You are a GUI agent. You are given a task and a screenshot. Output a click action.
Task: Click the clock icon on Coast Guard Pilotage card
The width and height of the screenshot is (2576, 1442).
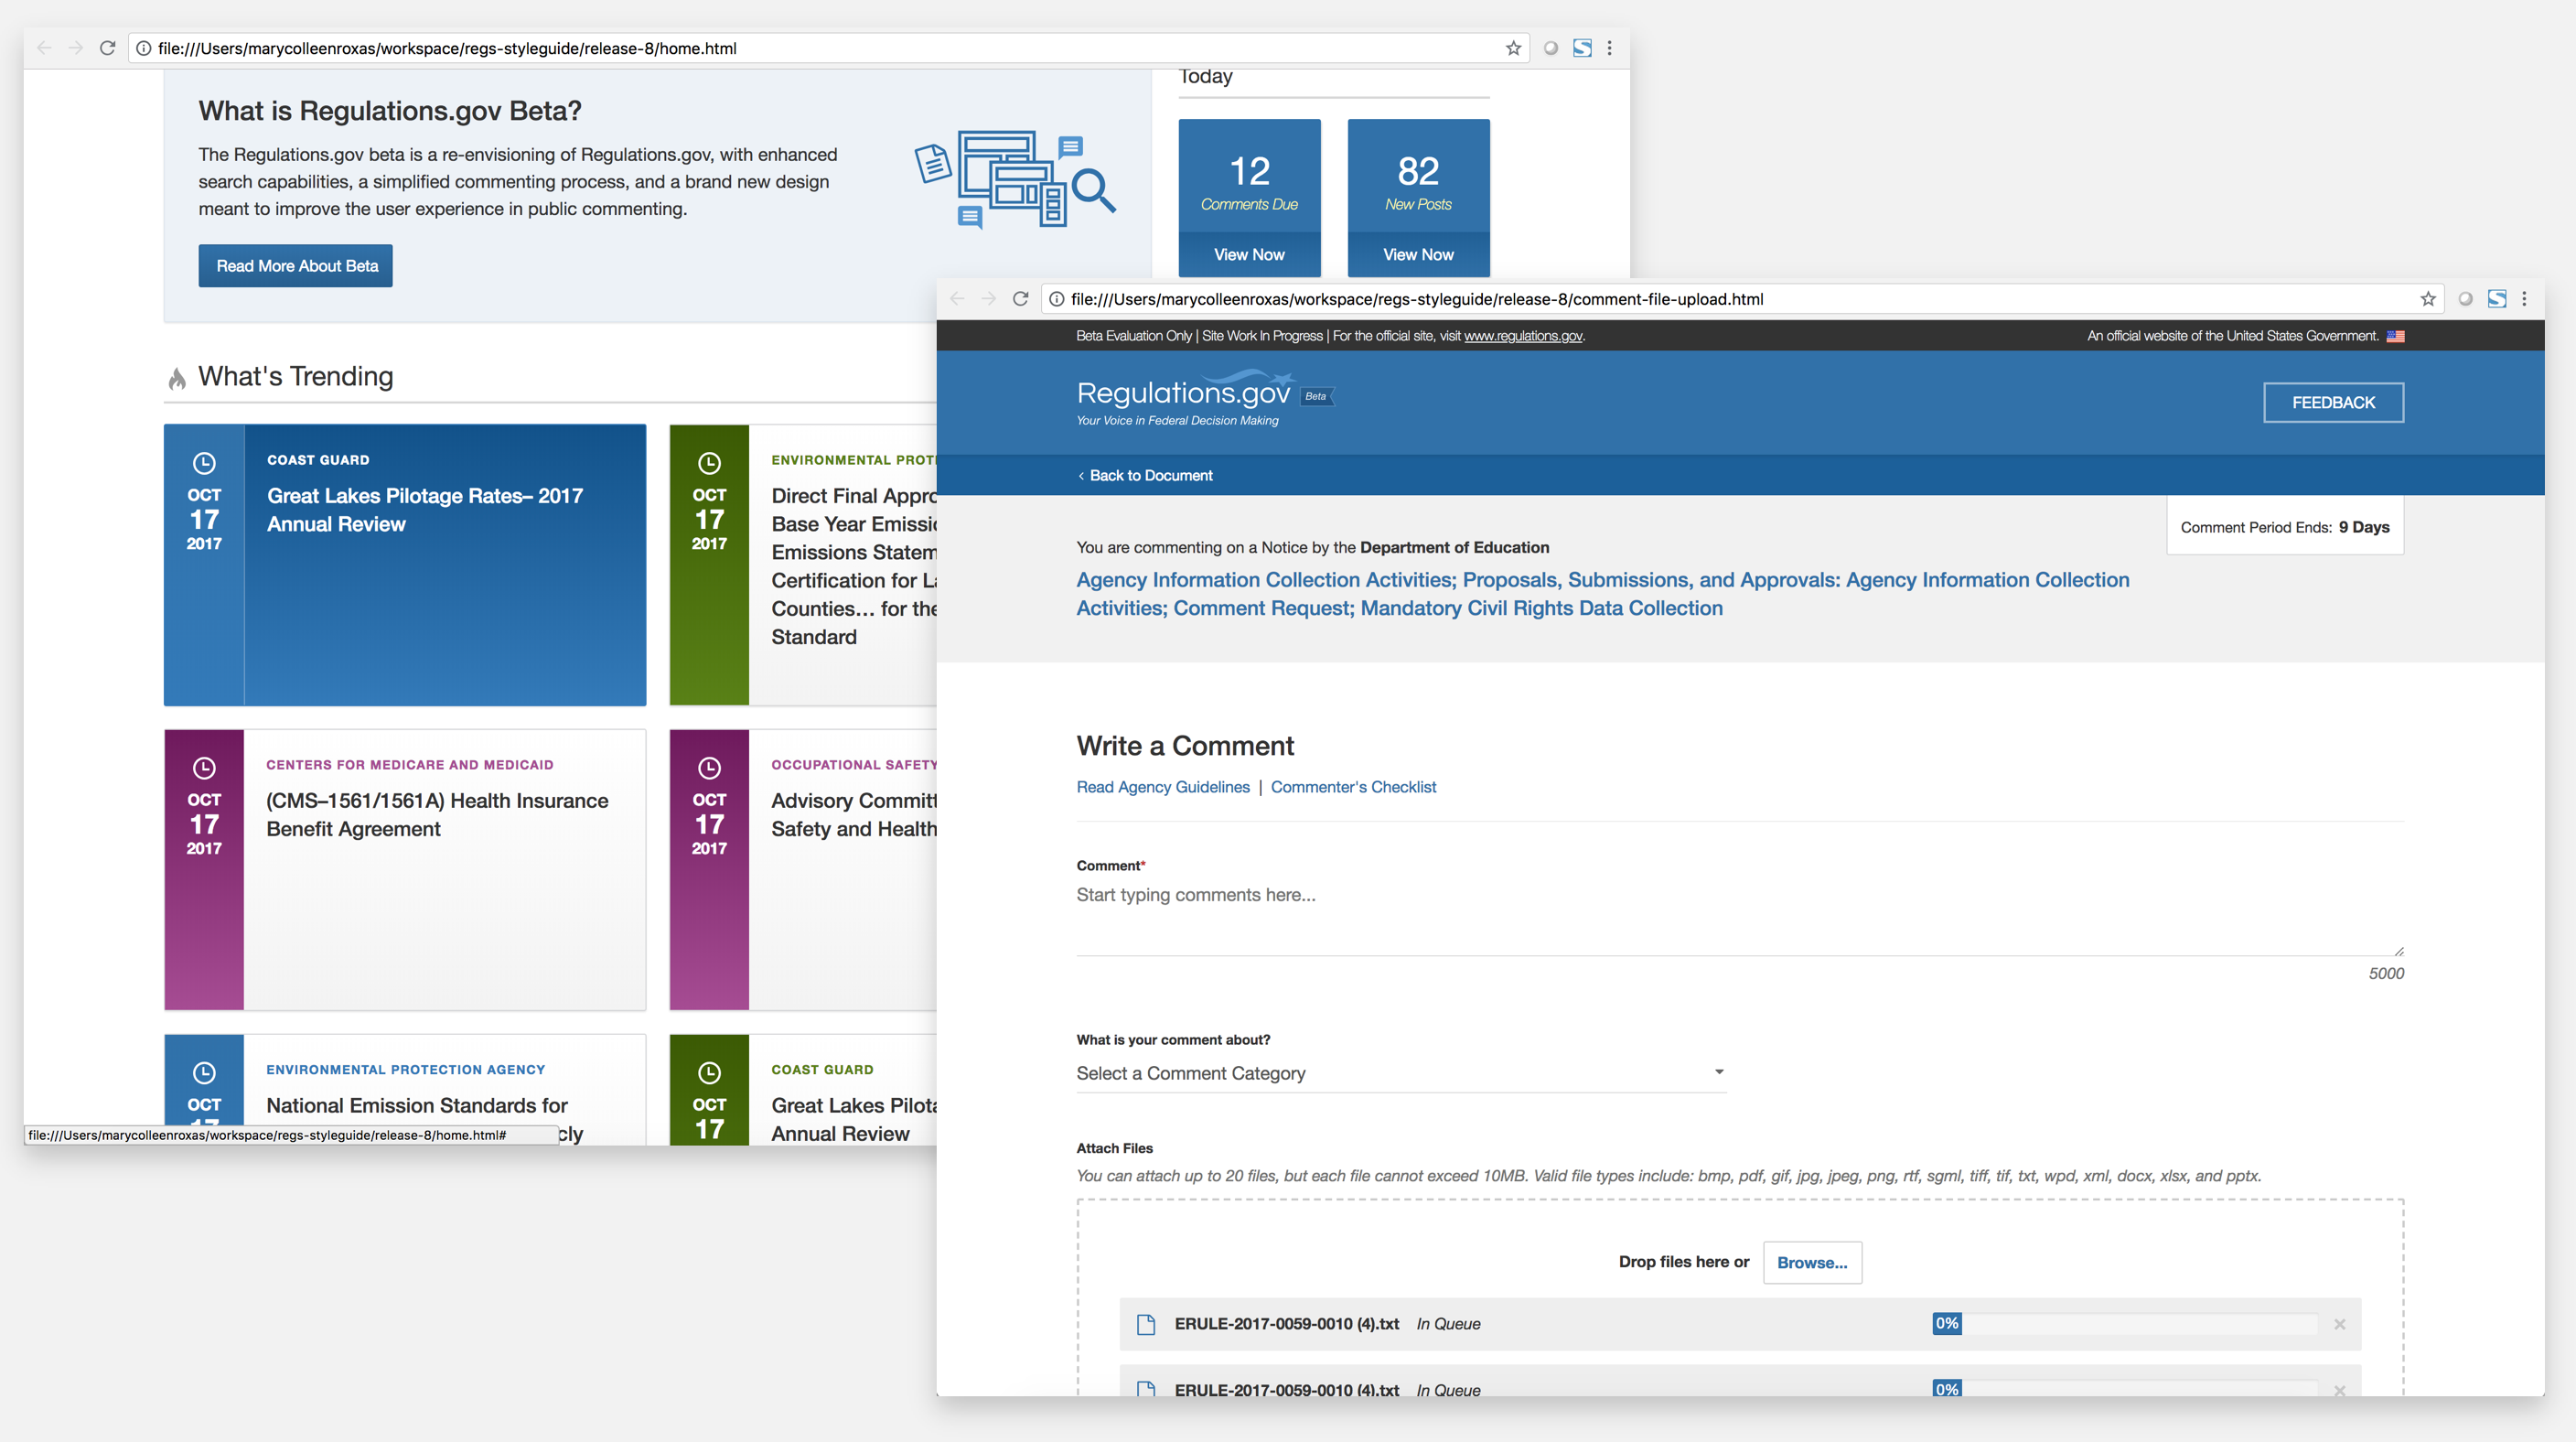click(204, 463)
